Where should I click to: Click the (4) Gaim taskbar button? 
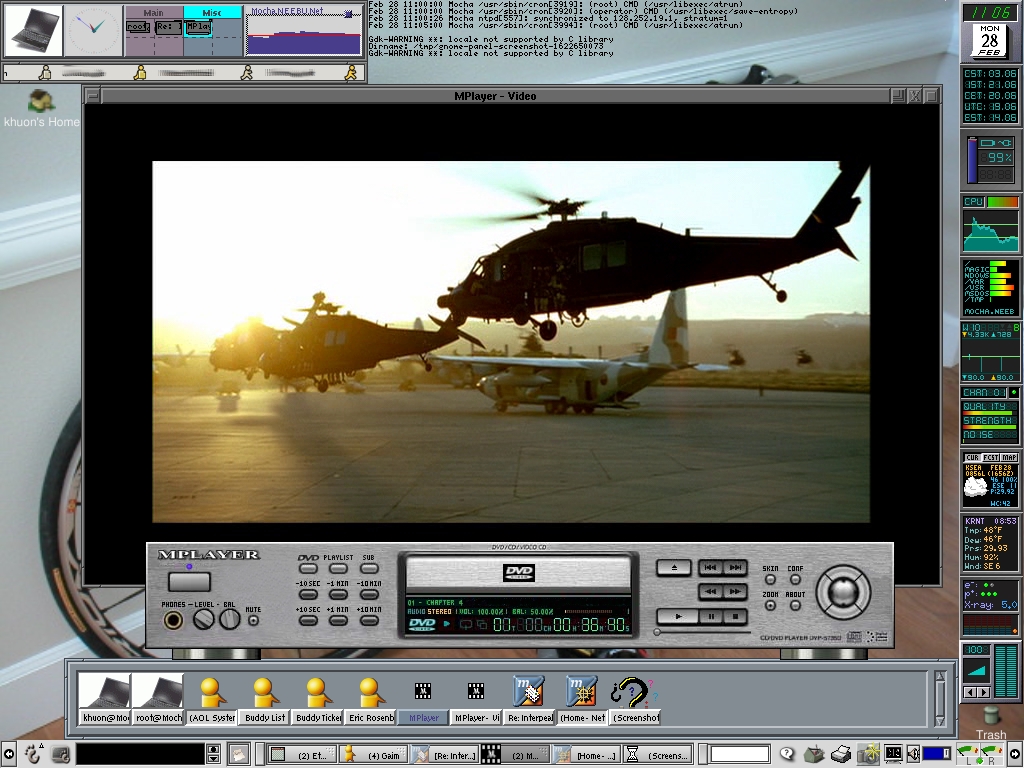374,755
